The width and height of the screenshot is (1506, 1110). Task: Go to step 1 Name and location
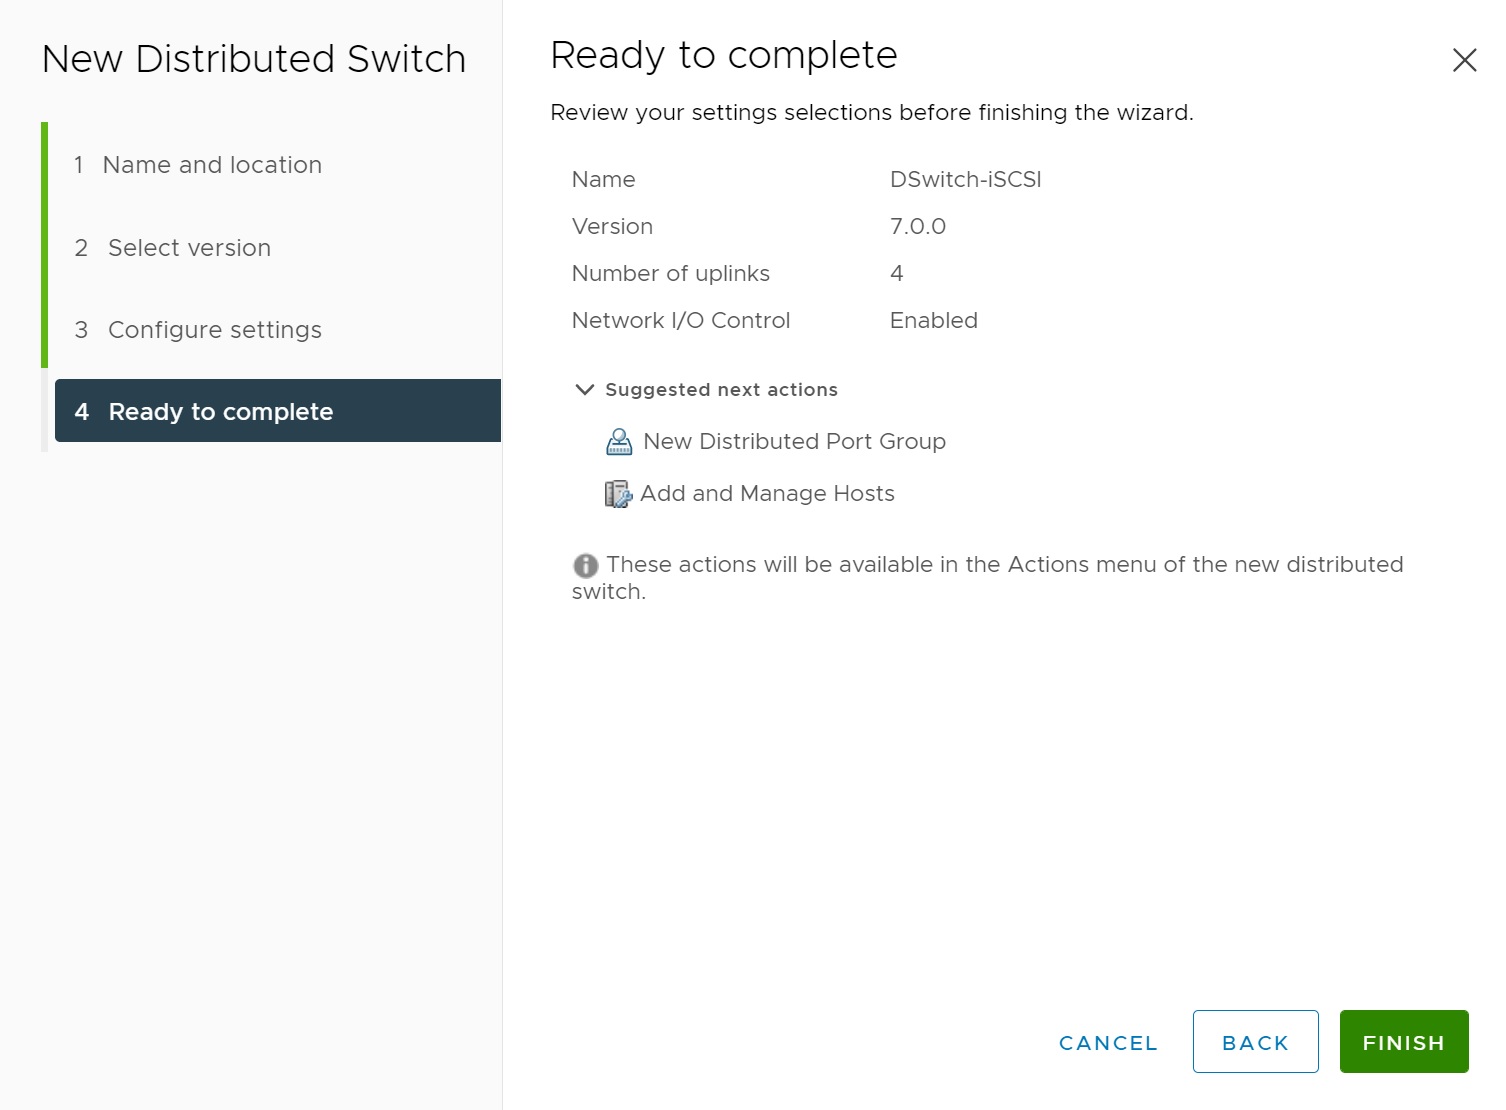pyautogui.click(x=212, y=165)
